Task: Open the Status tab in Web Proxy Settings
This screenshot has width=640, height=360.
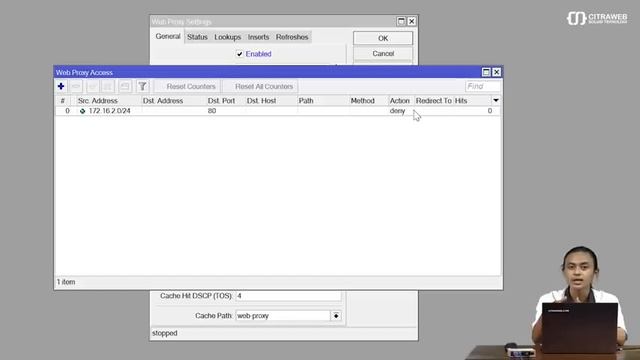Action: (197, 37)
